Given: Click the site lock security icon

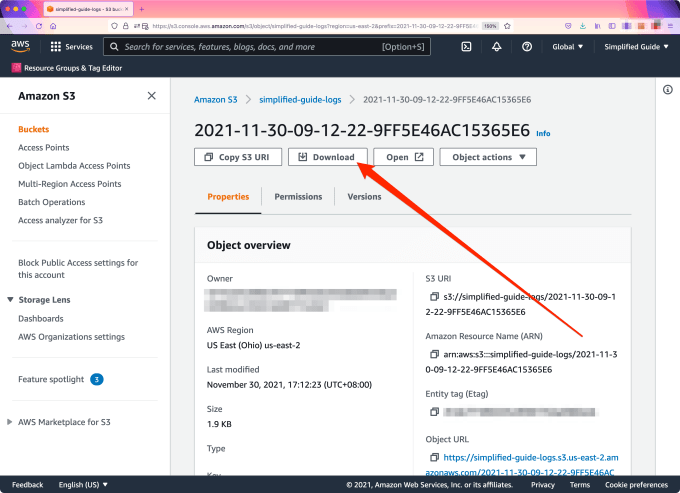Looking at the screenshot, I should pyautogui.click(x=126, y=26).
